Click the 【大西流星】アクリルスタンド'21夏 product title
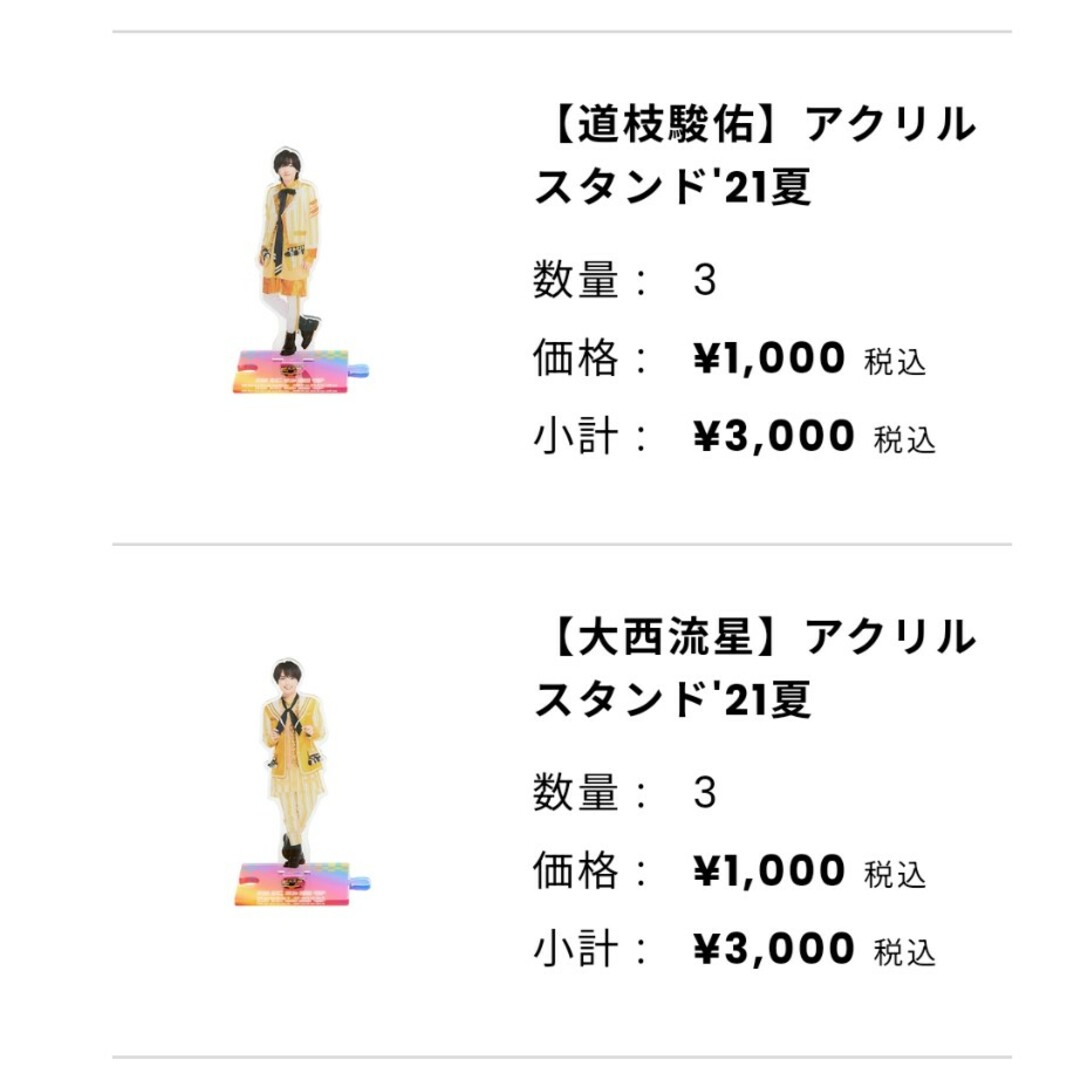Image resolution: width=1080 pixels, height=1080 pixels. (x=756, y=668)
